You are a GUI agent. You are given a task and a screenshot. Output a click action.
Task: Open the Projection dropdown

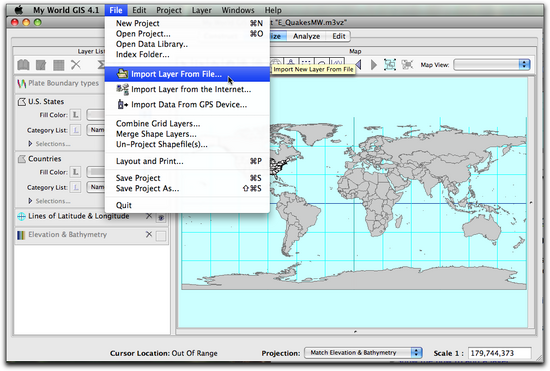click(x=363, y=353)
